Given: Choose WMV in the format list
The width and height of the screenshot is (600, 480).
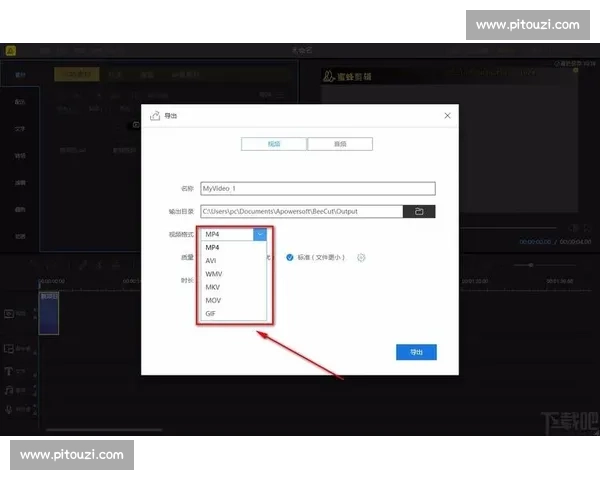Looking at the screenshot, I should click(x=233, y=274).
